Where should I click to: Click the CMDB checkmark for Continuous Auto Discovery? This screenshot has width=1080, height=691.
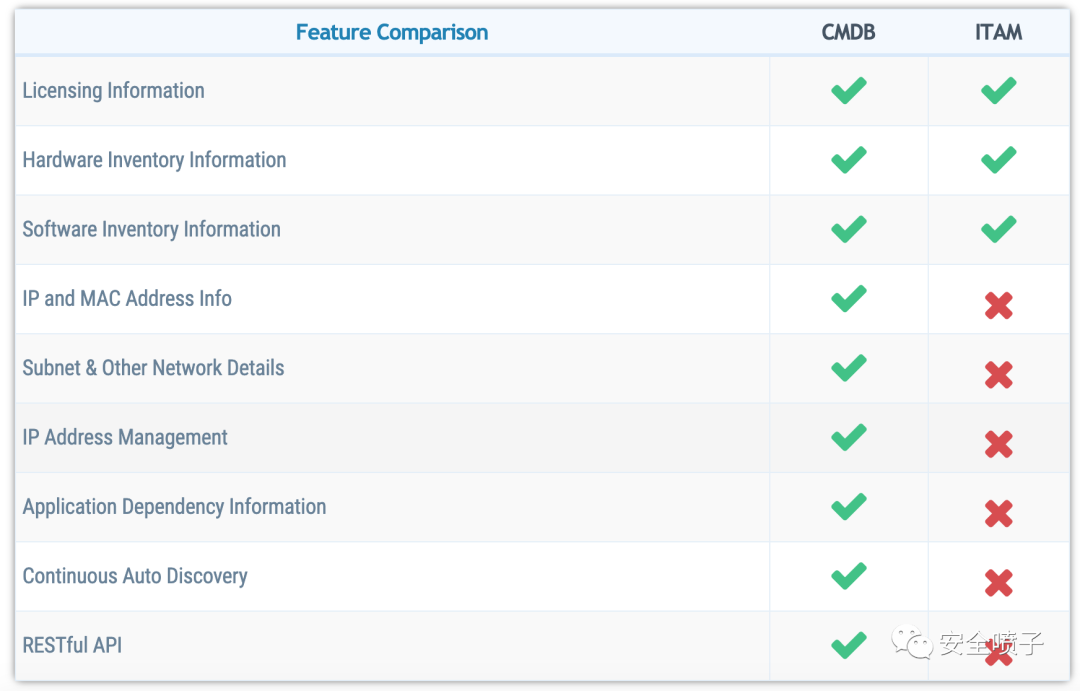point(848,576)
